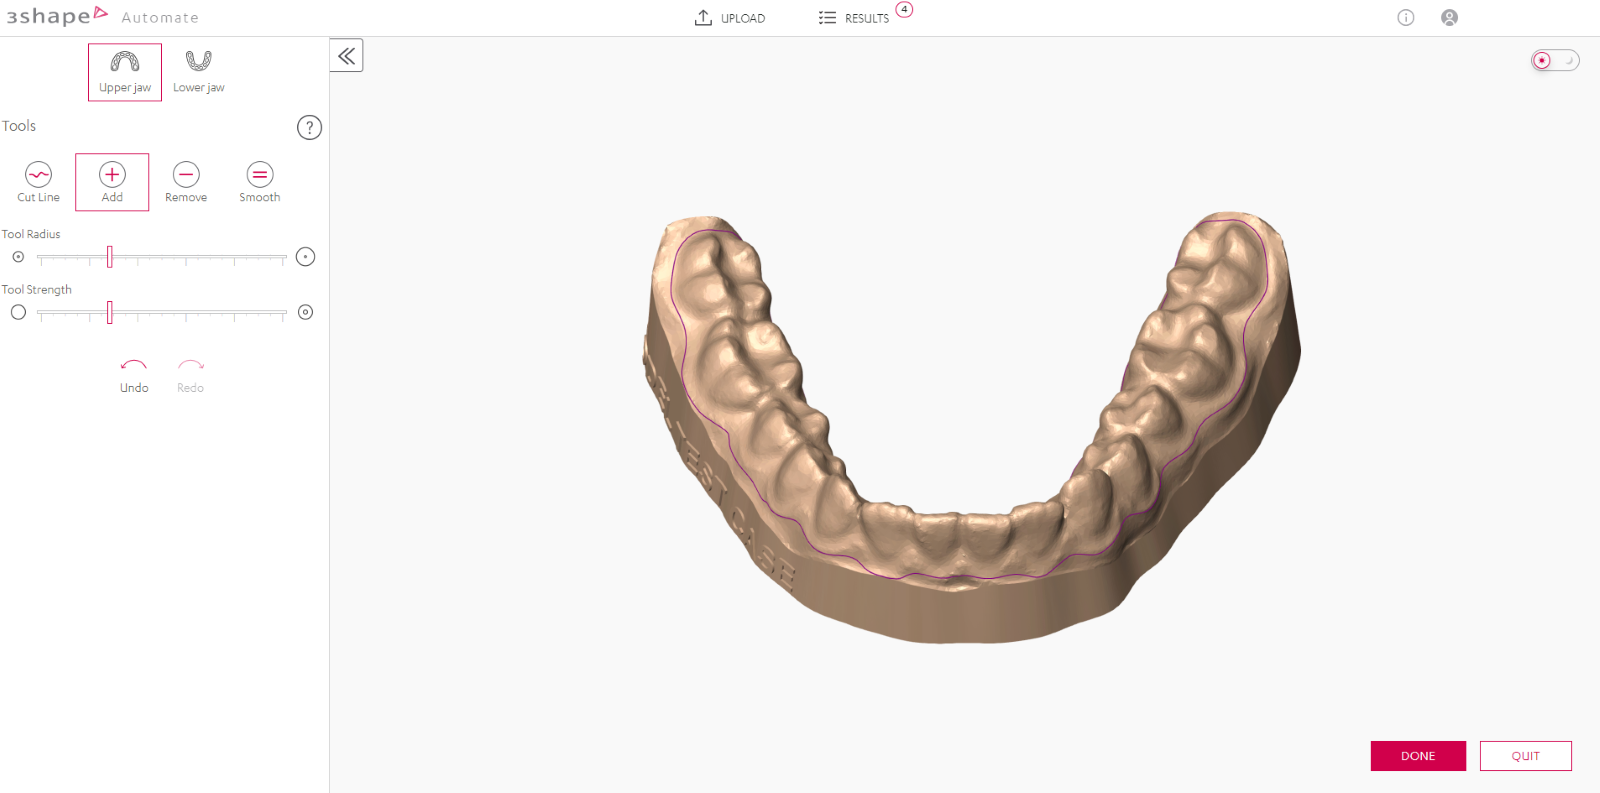Select the Add tool
Image resolution: width=1600 pixels, height=793 pixels.
[112, 181]
